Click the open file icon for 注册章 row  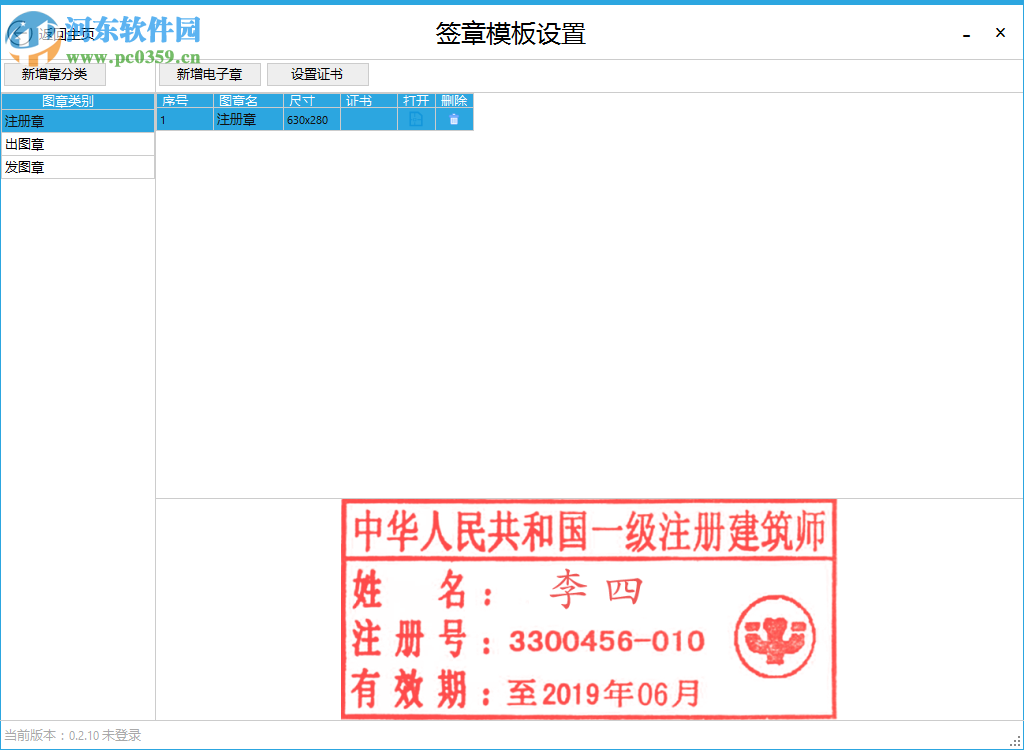[x=416, y=119]
